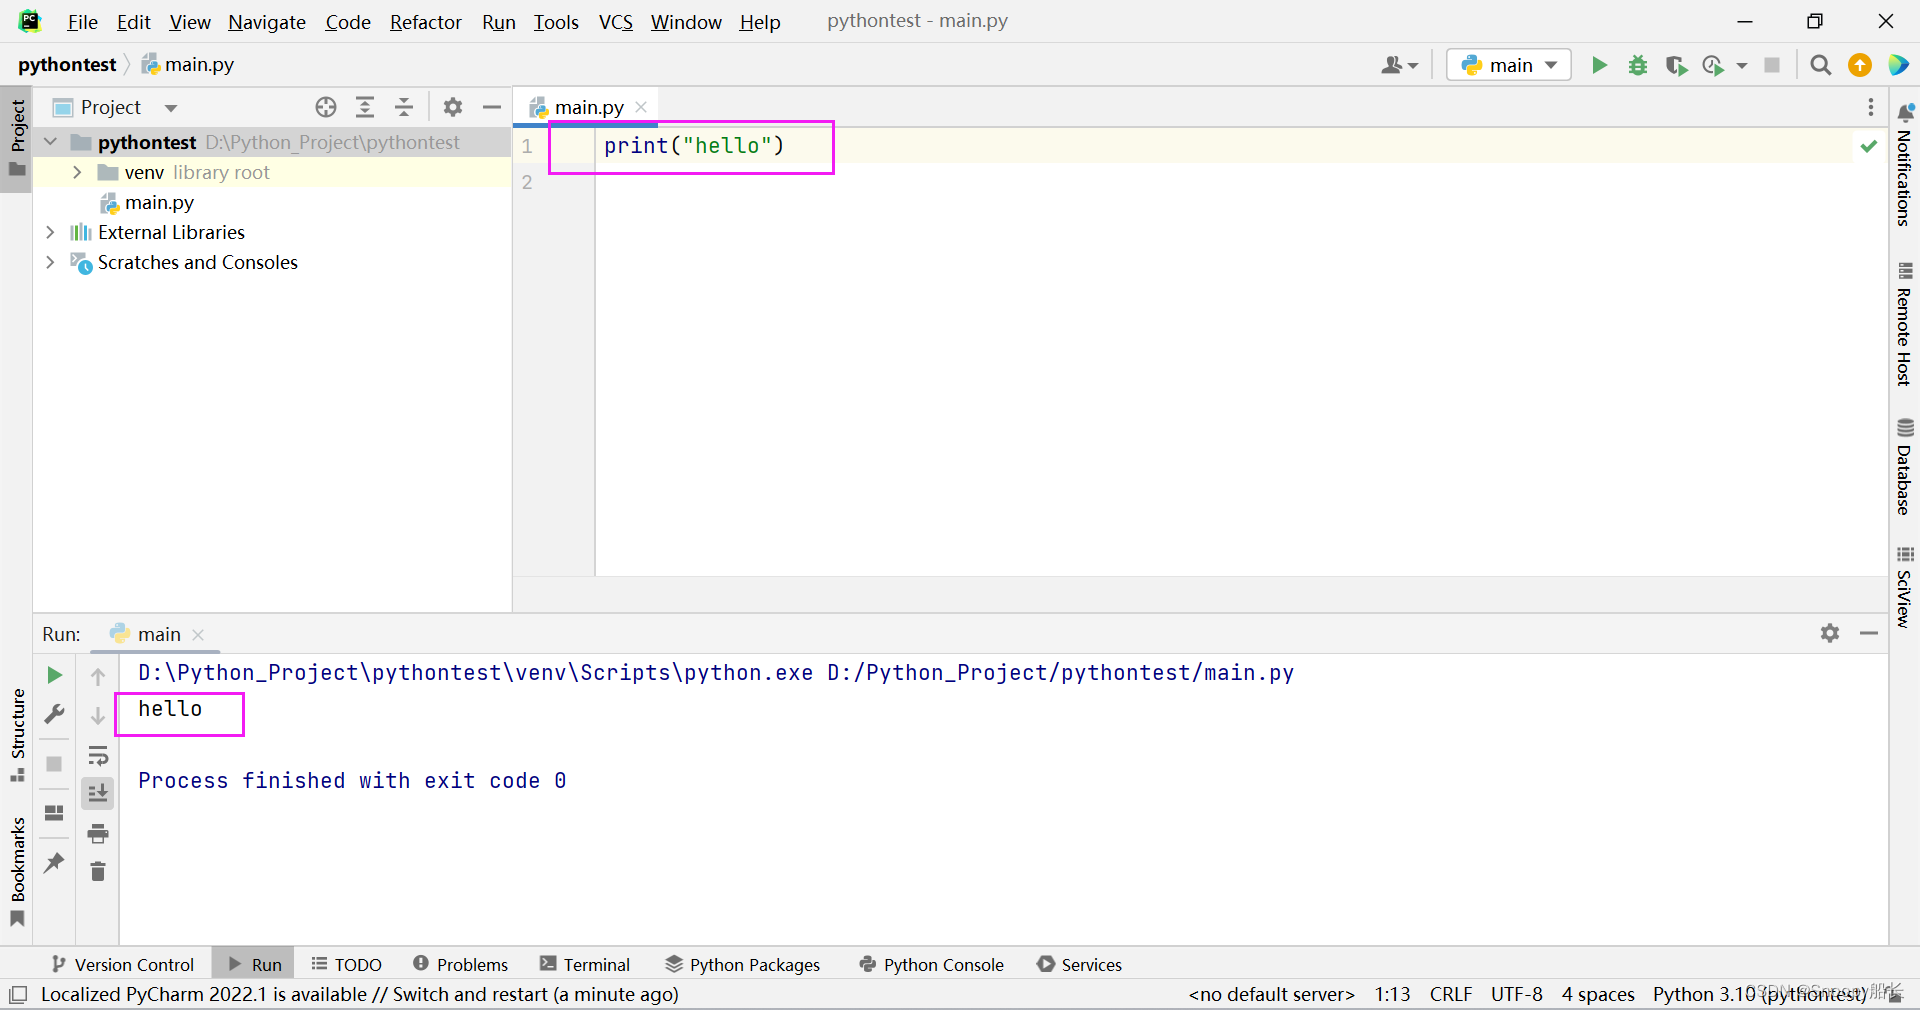The height and width of the screenshot is (1010, 1920).
Task: Click the Profile run icon in toolbar
Action: [x=1714, y=65]
